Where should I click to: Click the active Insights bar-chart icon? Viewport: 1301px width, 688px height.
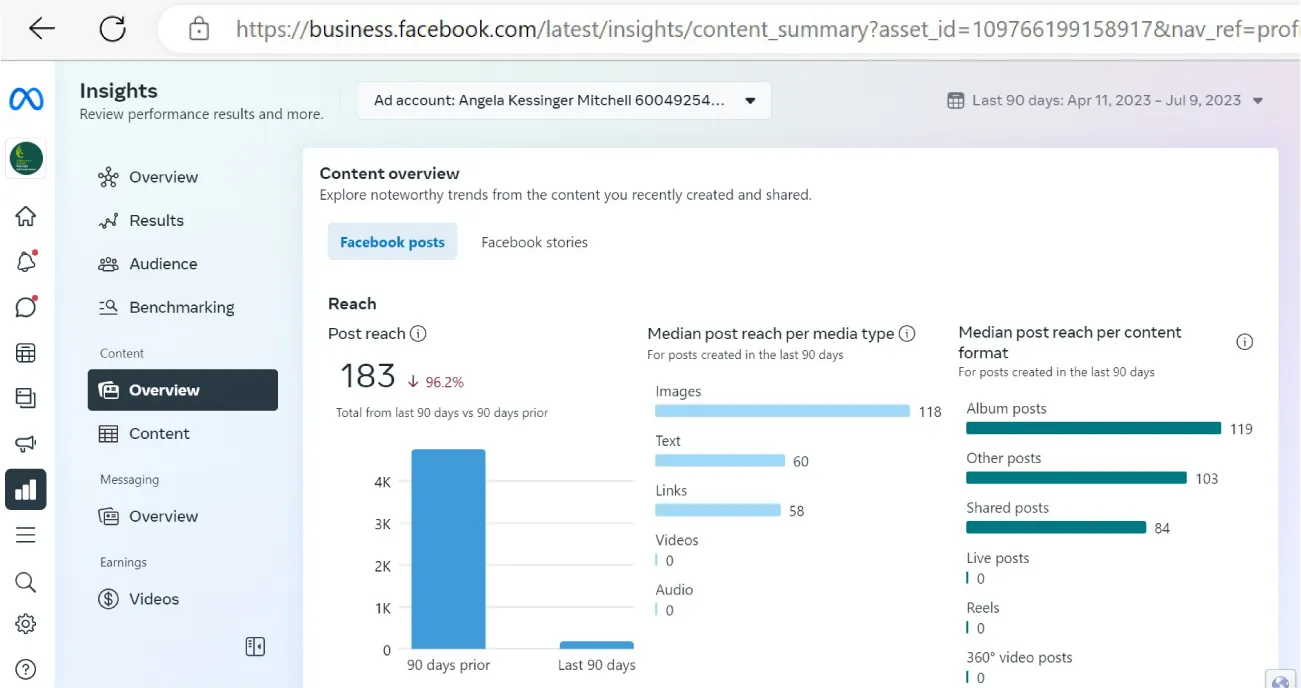[25, 489]
